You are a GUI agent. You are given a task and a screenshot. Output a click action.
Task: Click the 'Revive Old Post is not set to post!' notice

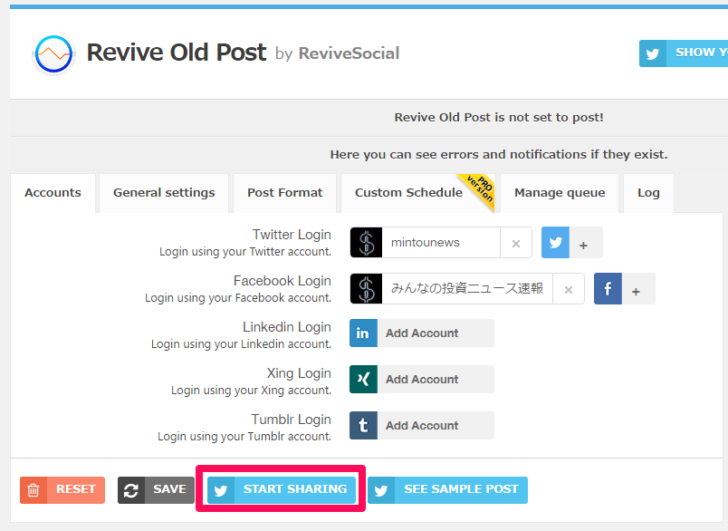point(499,117)
